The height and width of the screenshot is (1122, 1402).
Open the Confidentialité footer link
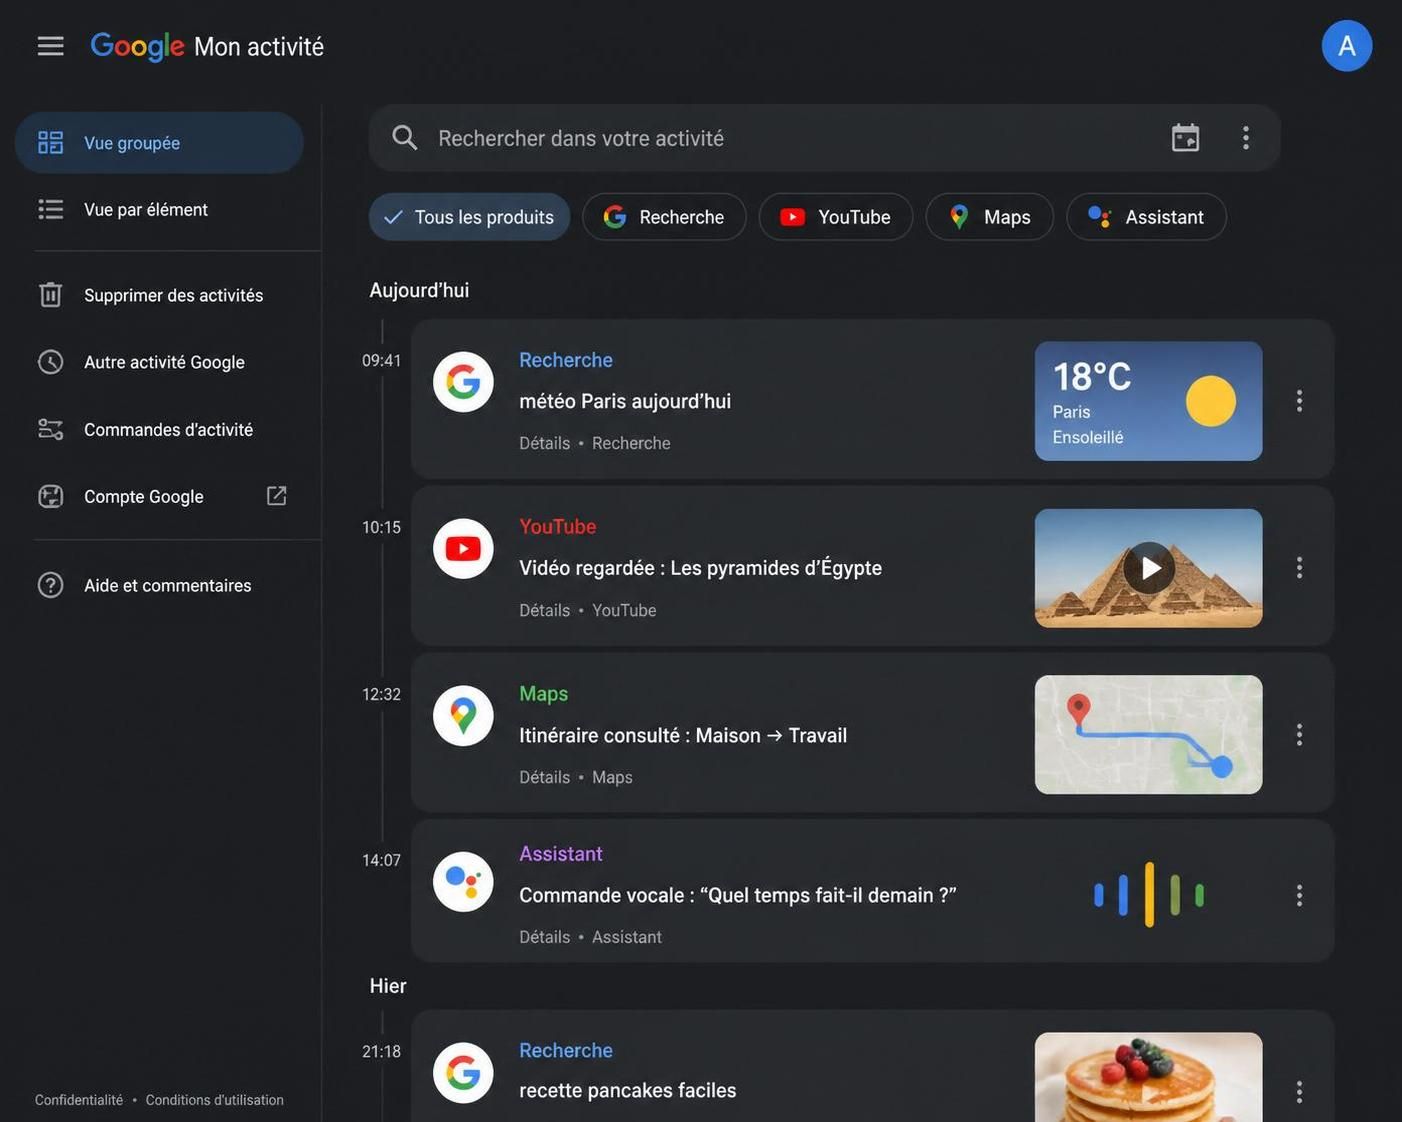79,1100
